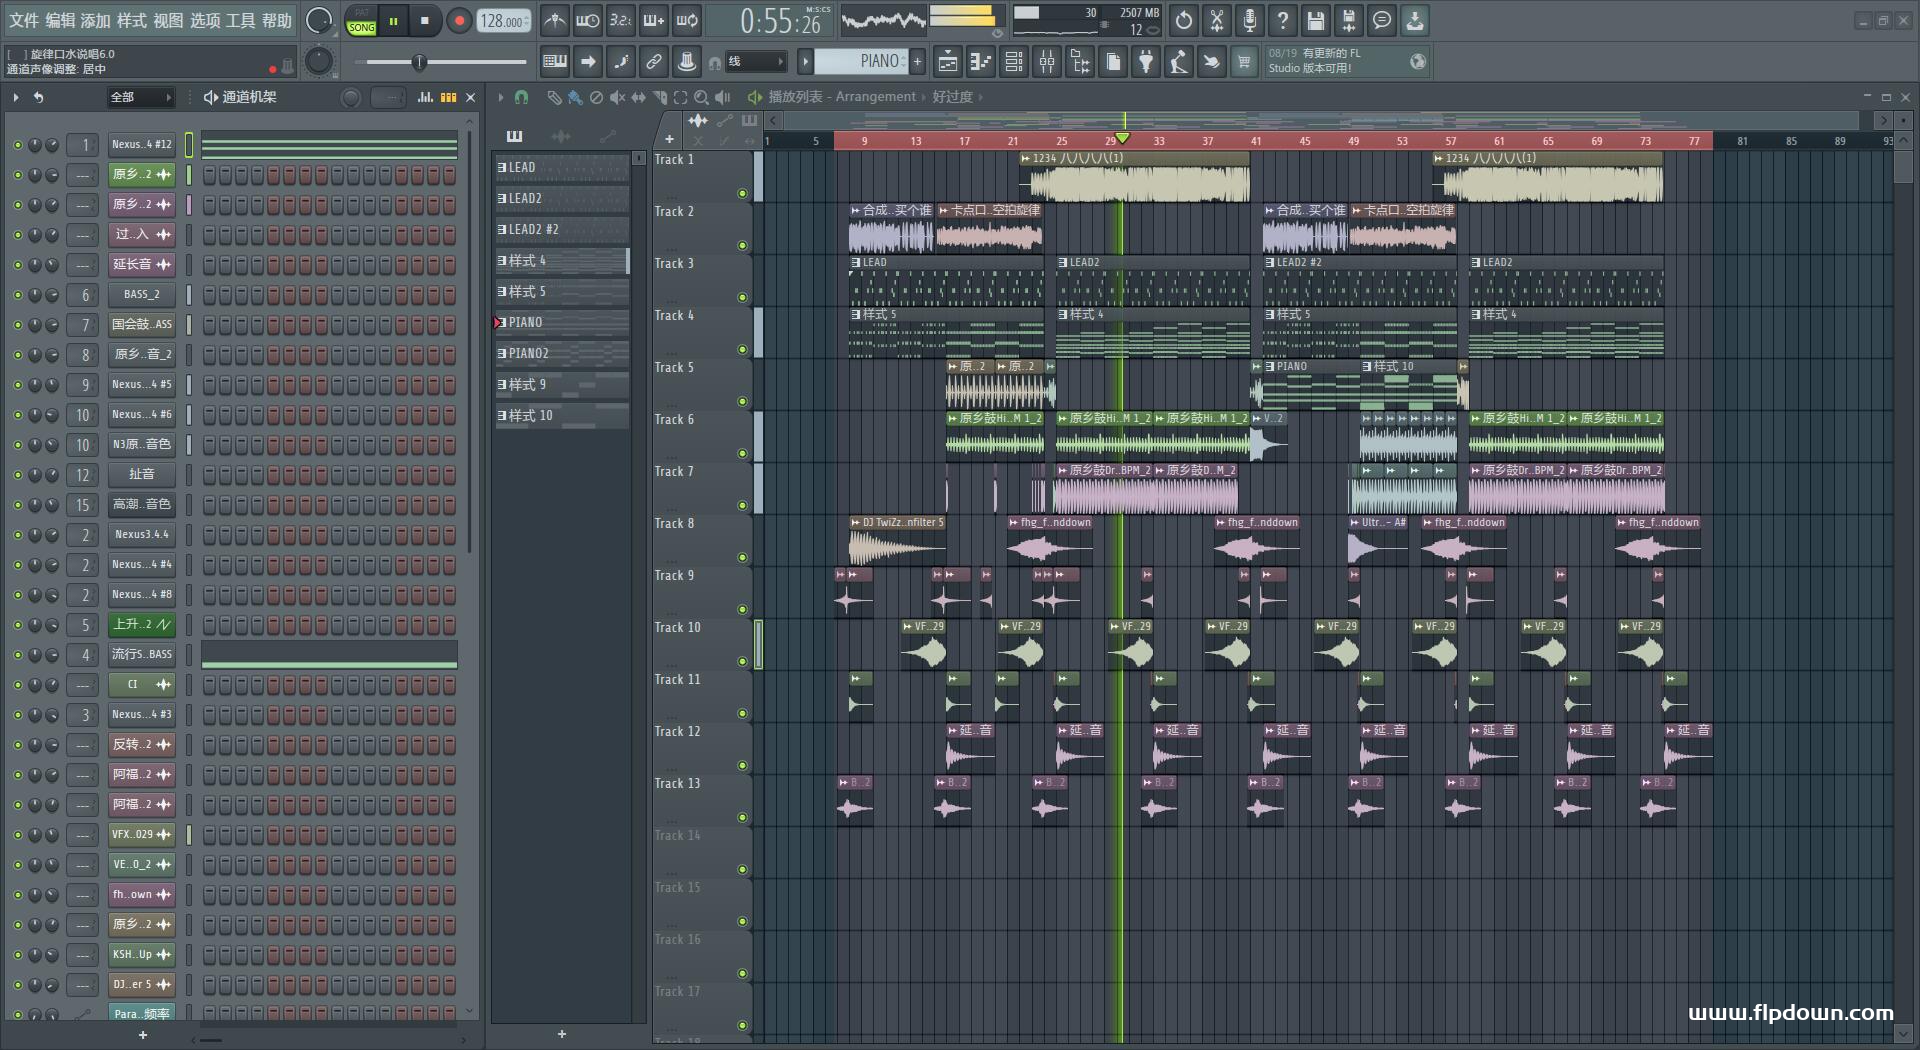Click the multilink to controllers icon
Viewport: 1920px width, 1050px height.
point(687,62)
